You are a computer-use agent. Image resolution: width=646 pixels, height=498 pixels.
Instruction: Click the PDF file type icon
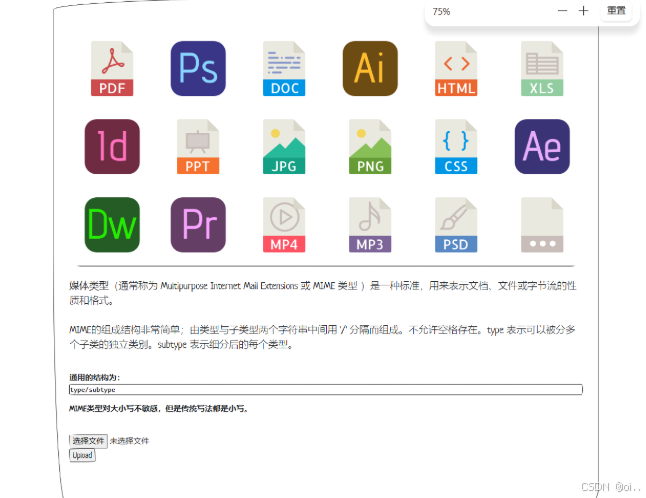click(x=112, y=68)
